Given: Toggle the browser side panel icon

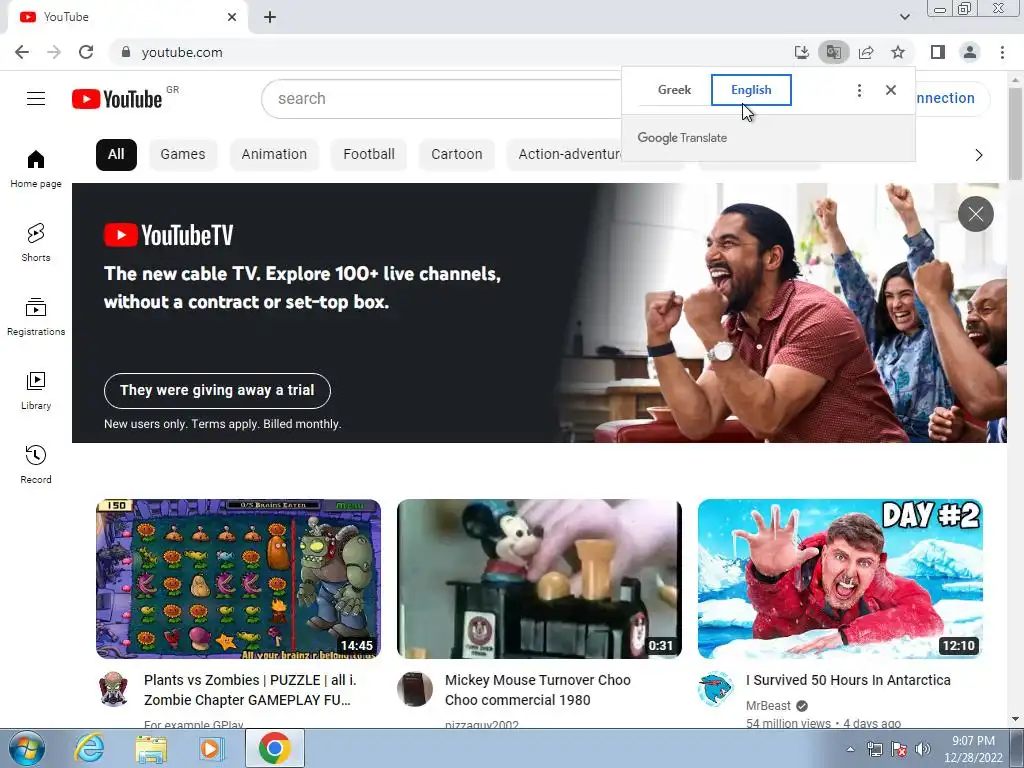Looking at the screenshot, I should 938,52.
